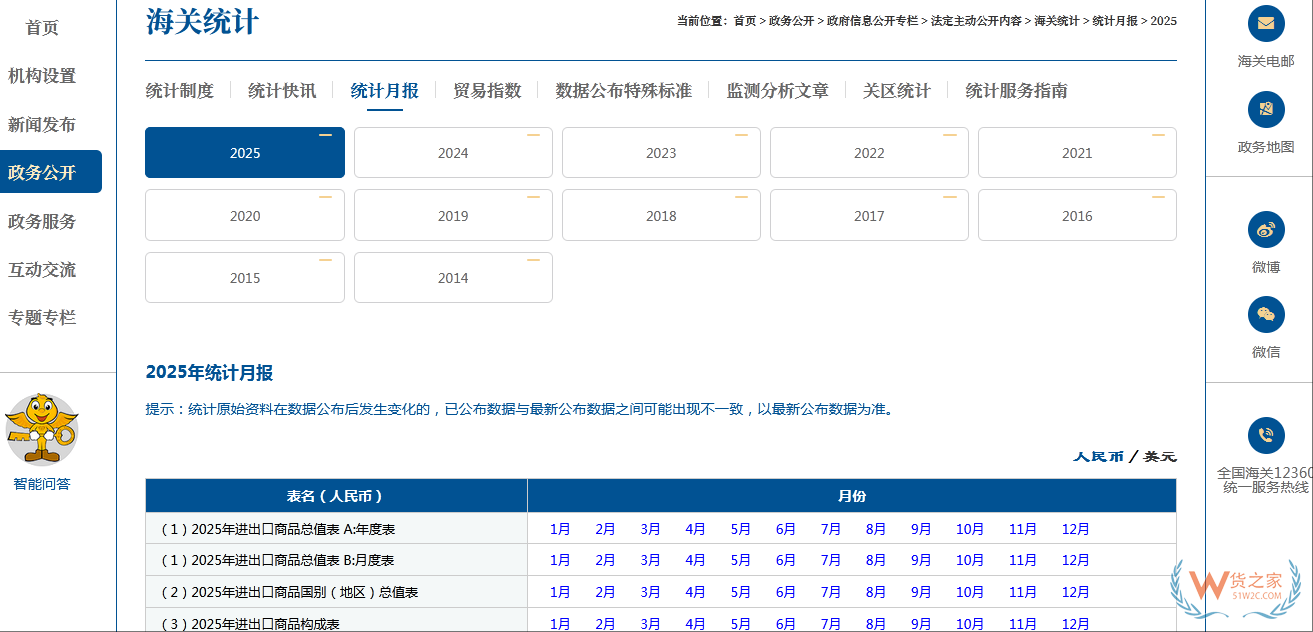This screenshot has width=1313, height=632.
Task: Click the 政务公开 highlighted sidebar entry
Action: (41, 172)
